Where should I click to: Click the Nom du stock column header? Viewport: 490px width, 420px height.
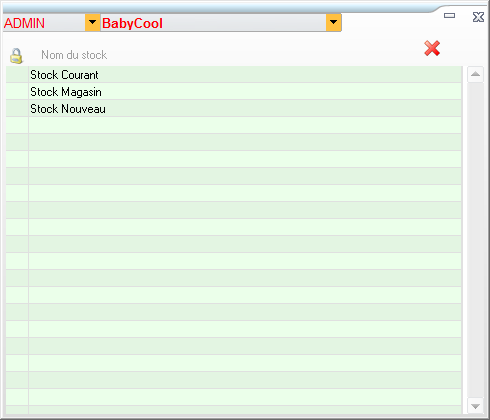click(x=74, y=55)
